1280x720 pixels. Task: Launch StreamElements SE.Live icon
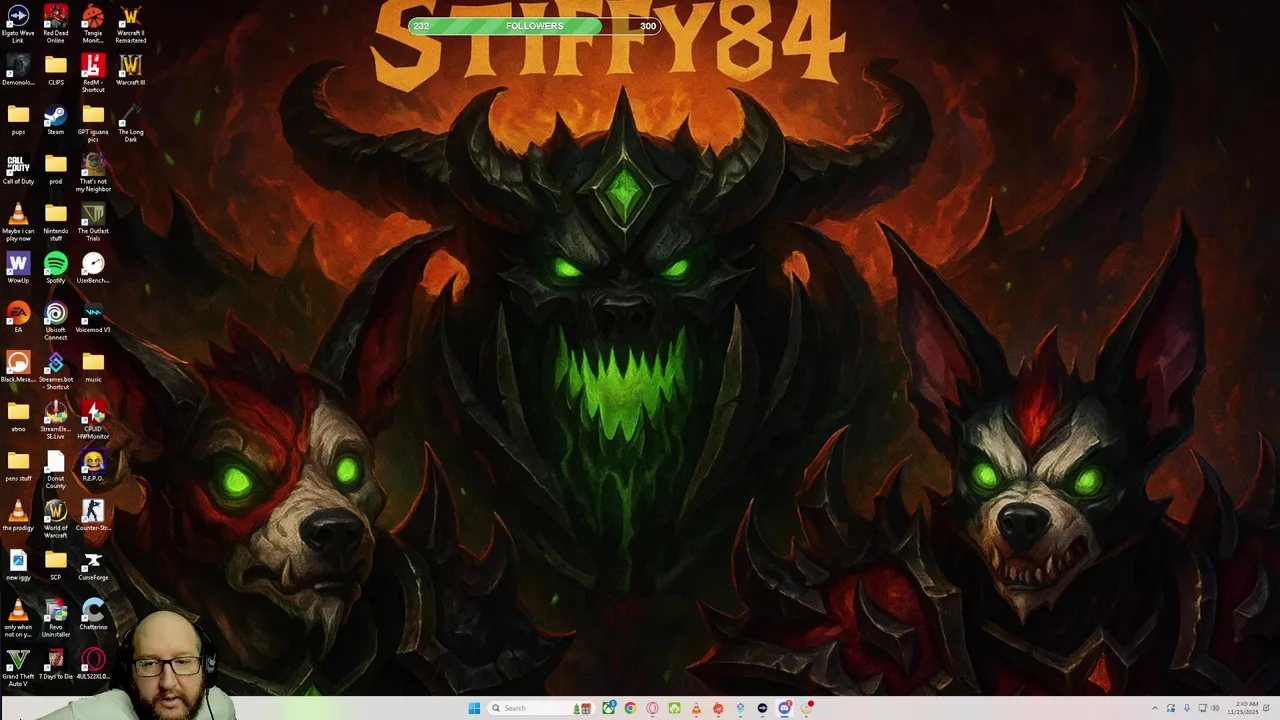point(55,420)
